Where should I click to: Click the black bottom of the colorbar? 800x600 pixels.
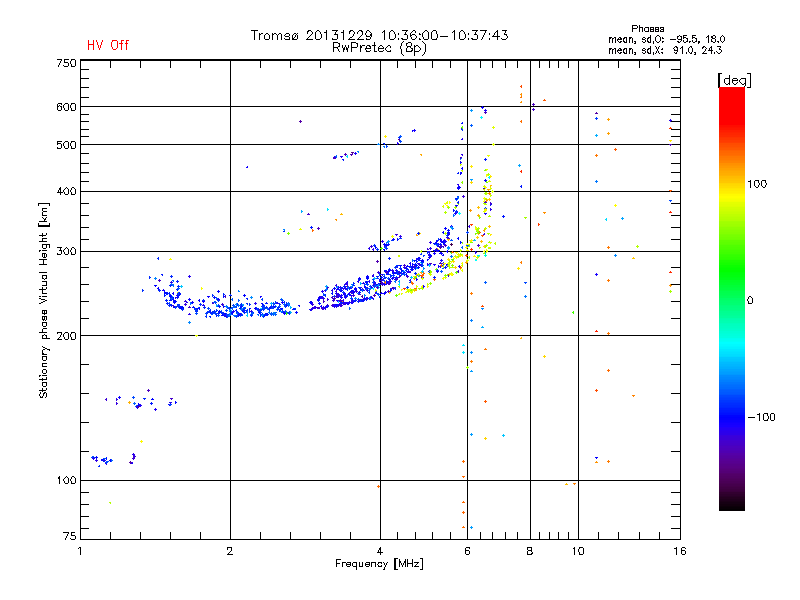pyautogui.click(x=732, y=503)
